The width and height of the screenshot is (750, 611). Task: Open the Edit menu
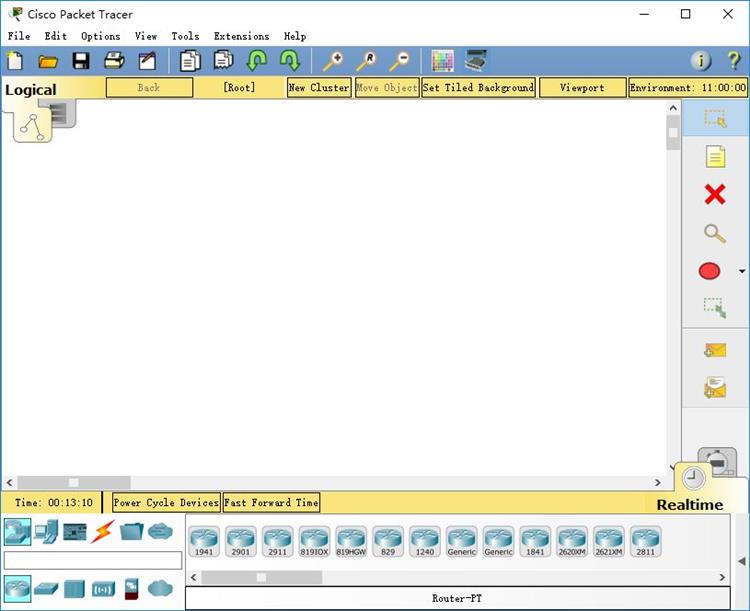click(56, 36)
